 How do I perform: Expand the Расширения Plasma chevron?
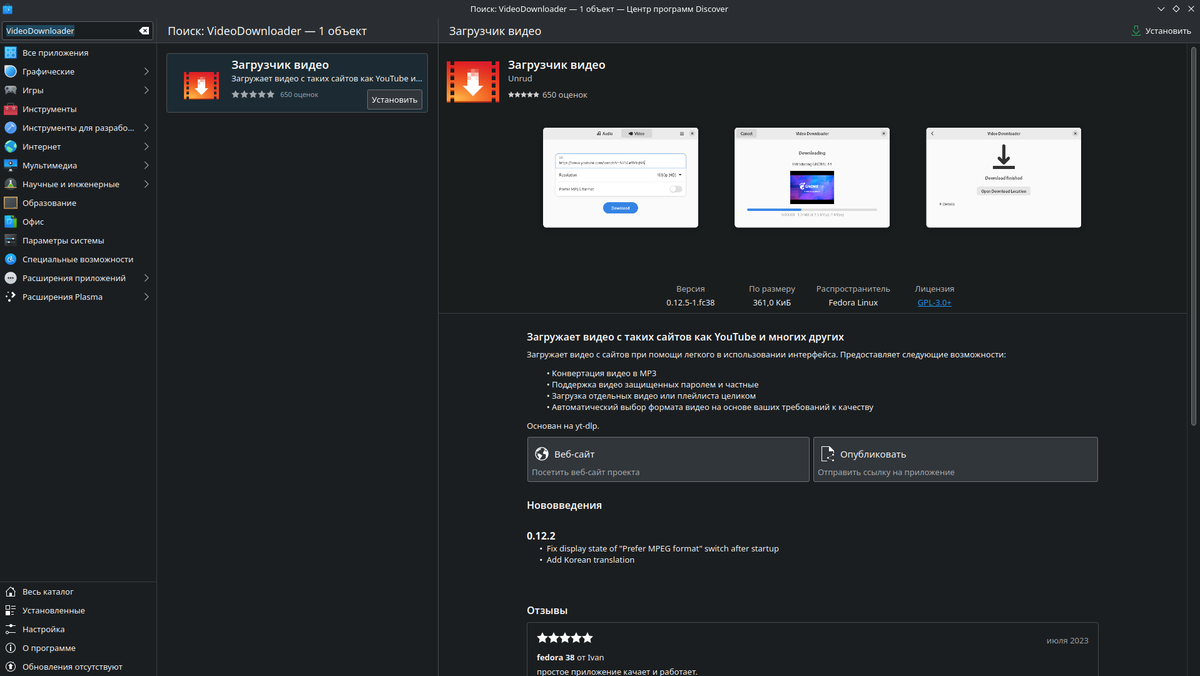coord(146,297)
